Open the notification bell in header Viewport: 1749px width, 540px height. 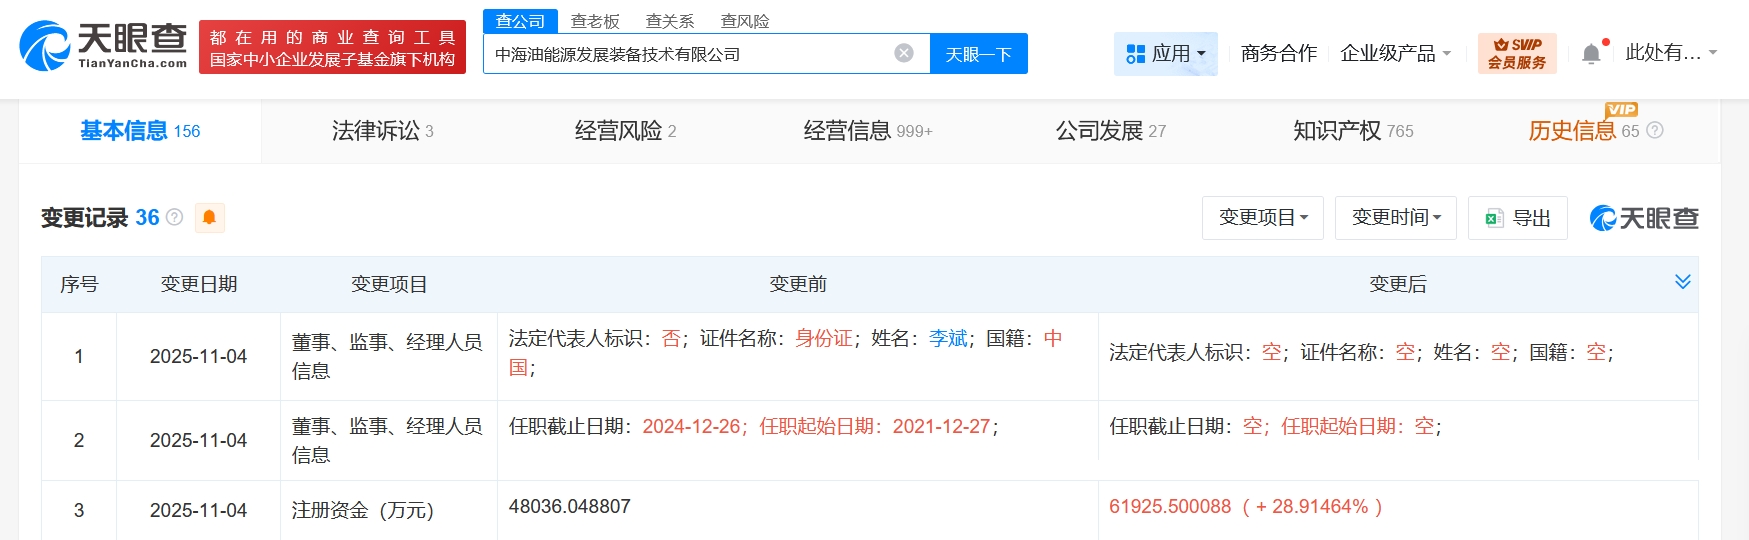(1591, 54)
